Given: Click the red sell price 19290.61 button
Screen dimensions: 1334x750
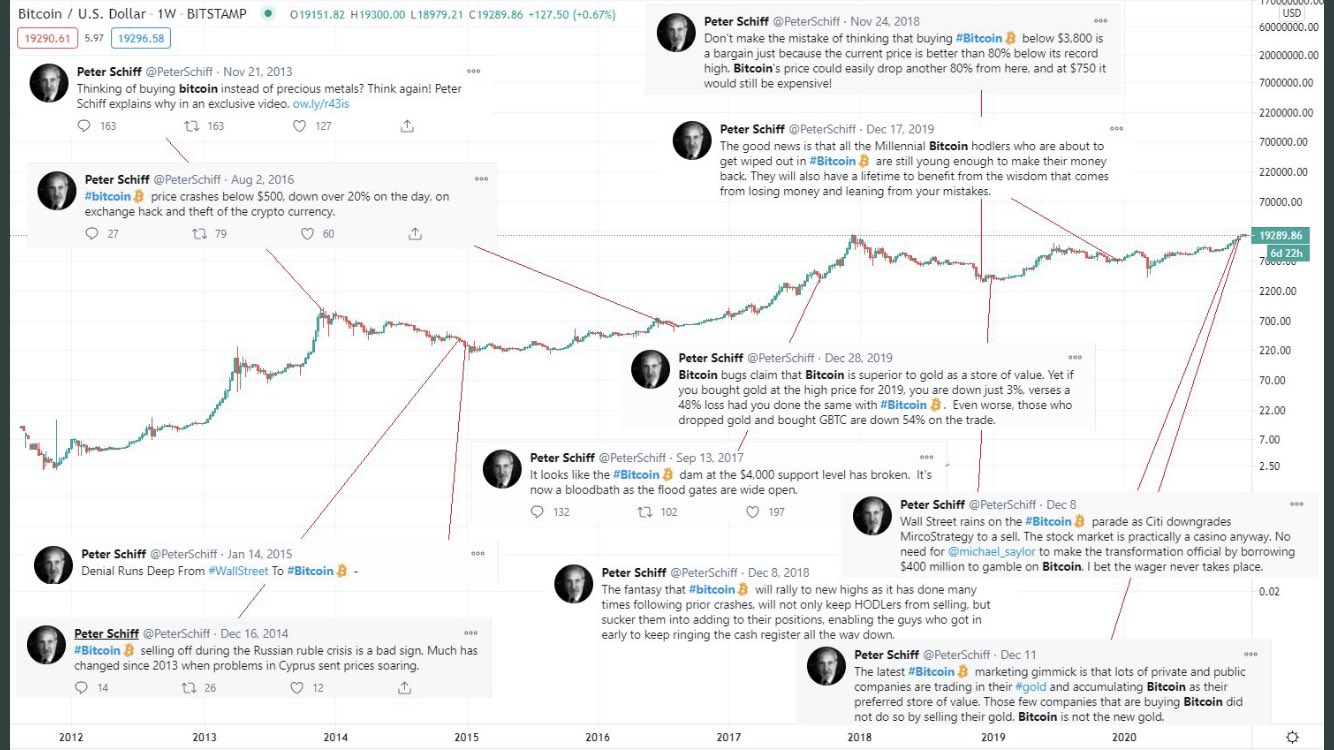Looking at the screenshot, I should [41, 39].
